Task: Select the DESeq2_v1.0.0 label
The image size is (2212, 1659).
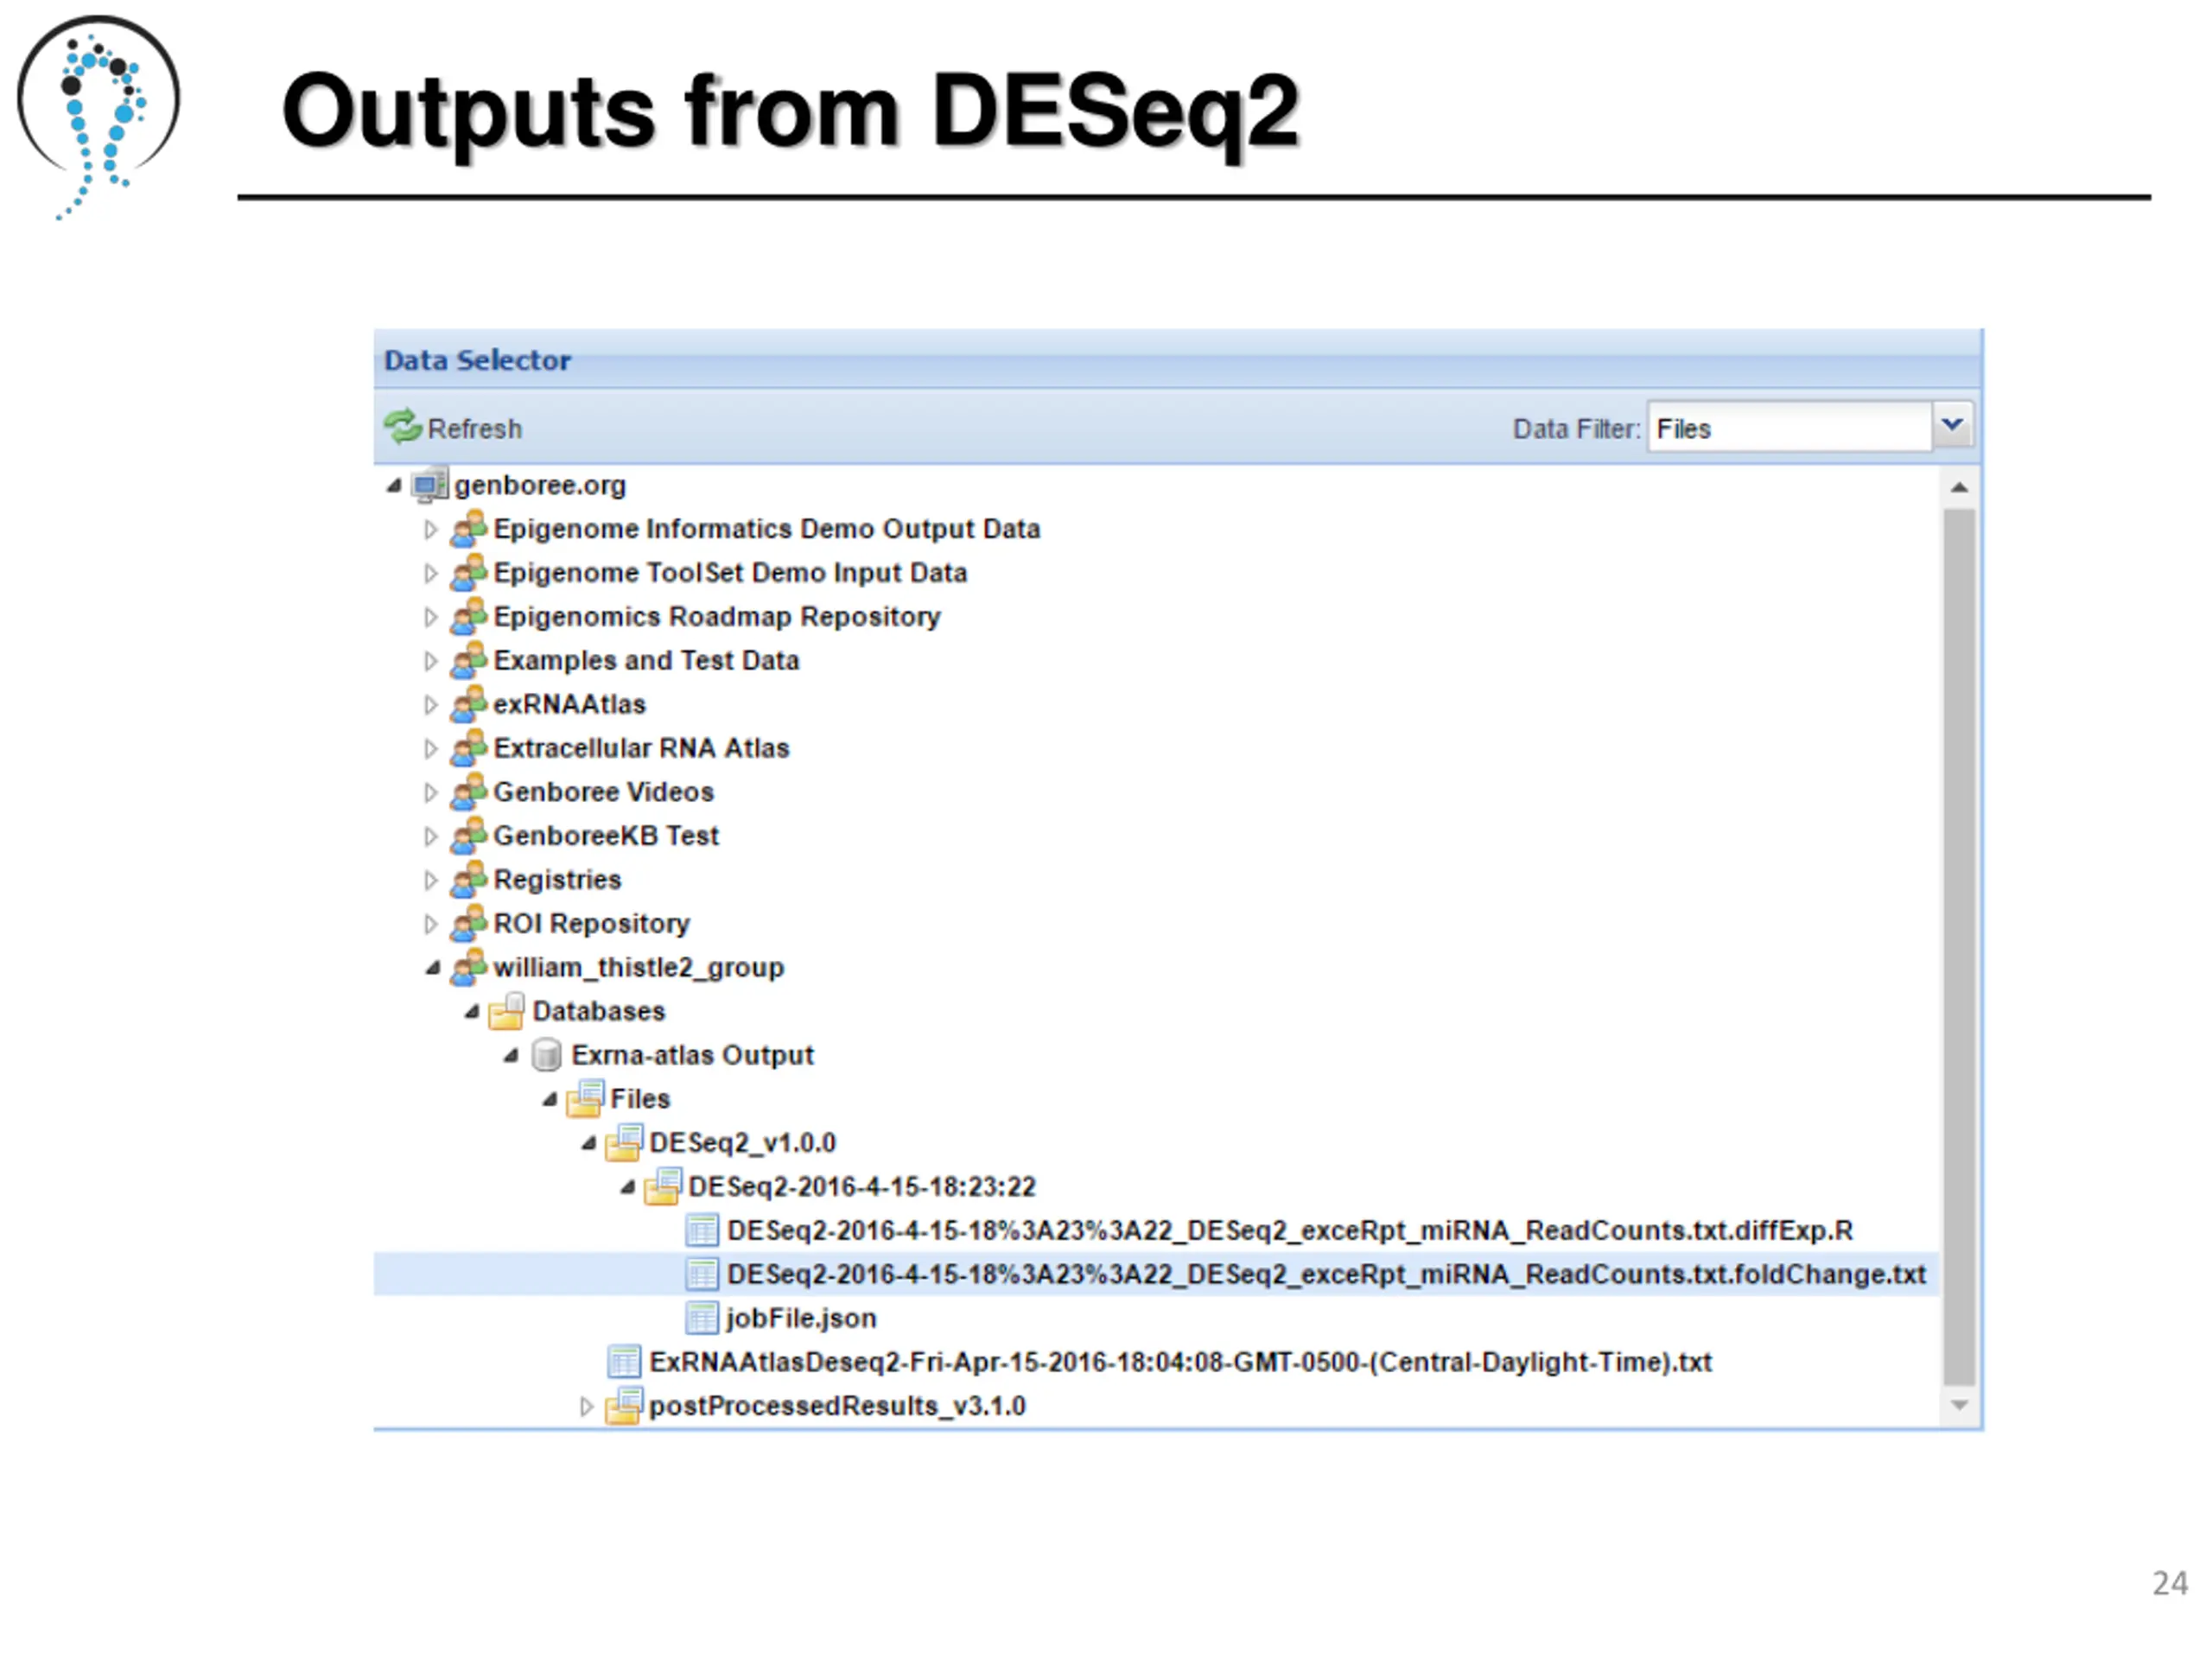Action: point(742,1143)
